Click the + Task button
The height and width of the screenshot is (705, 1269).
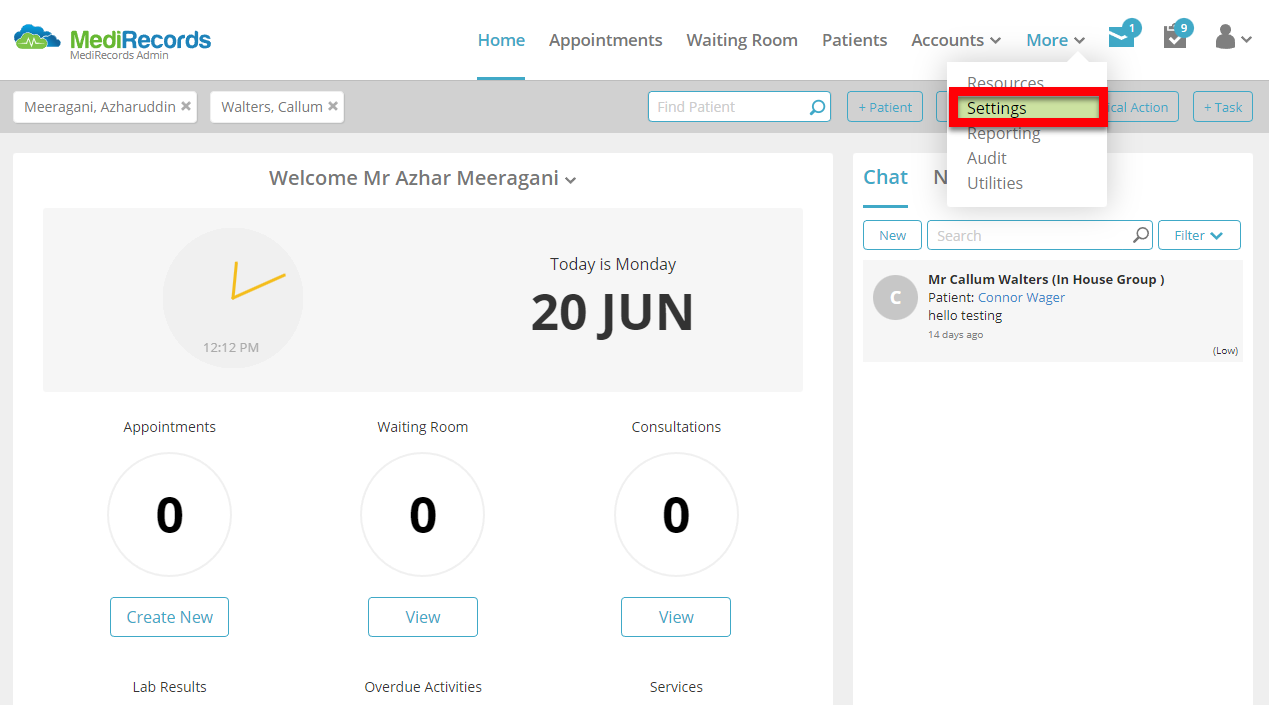coord(1223,107)
